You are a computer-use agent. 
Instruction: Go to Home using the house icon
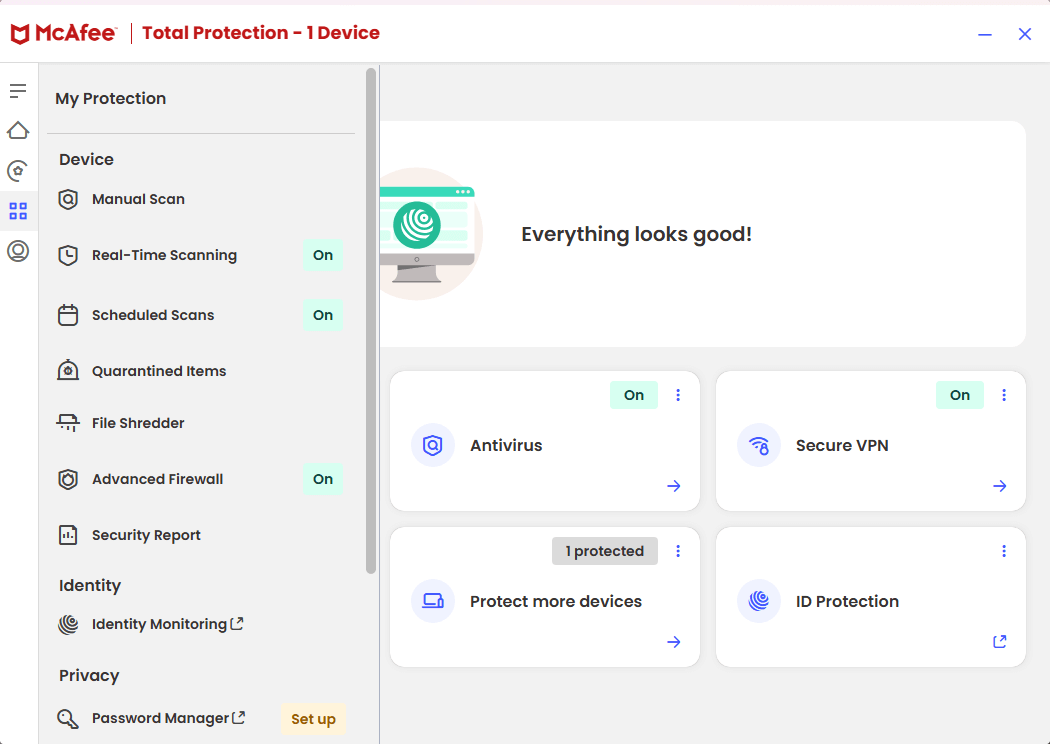tap(18, 130)
